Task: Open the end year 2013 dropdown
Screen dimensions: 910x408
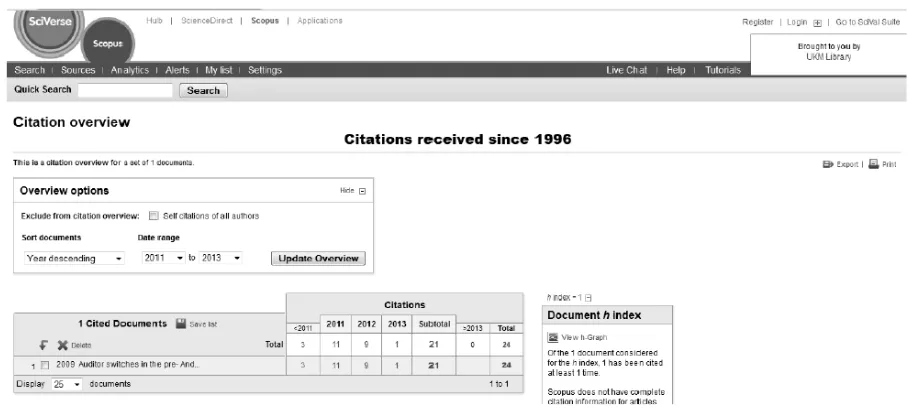Action: pyautogui.click(x=221, y=258)
